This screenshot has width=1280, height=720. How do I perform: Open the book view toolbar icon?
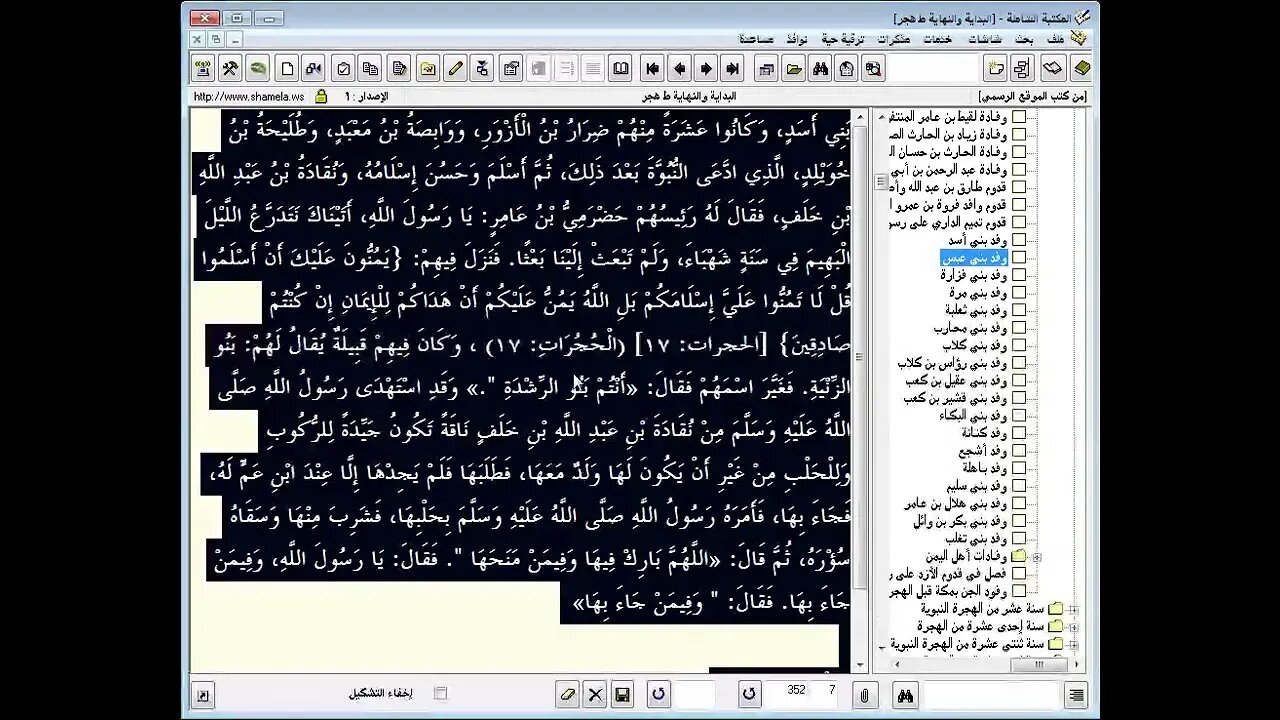[x=621, y=69]
